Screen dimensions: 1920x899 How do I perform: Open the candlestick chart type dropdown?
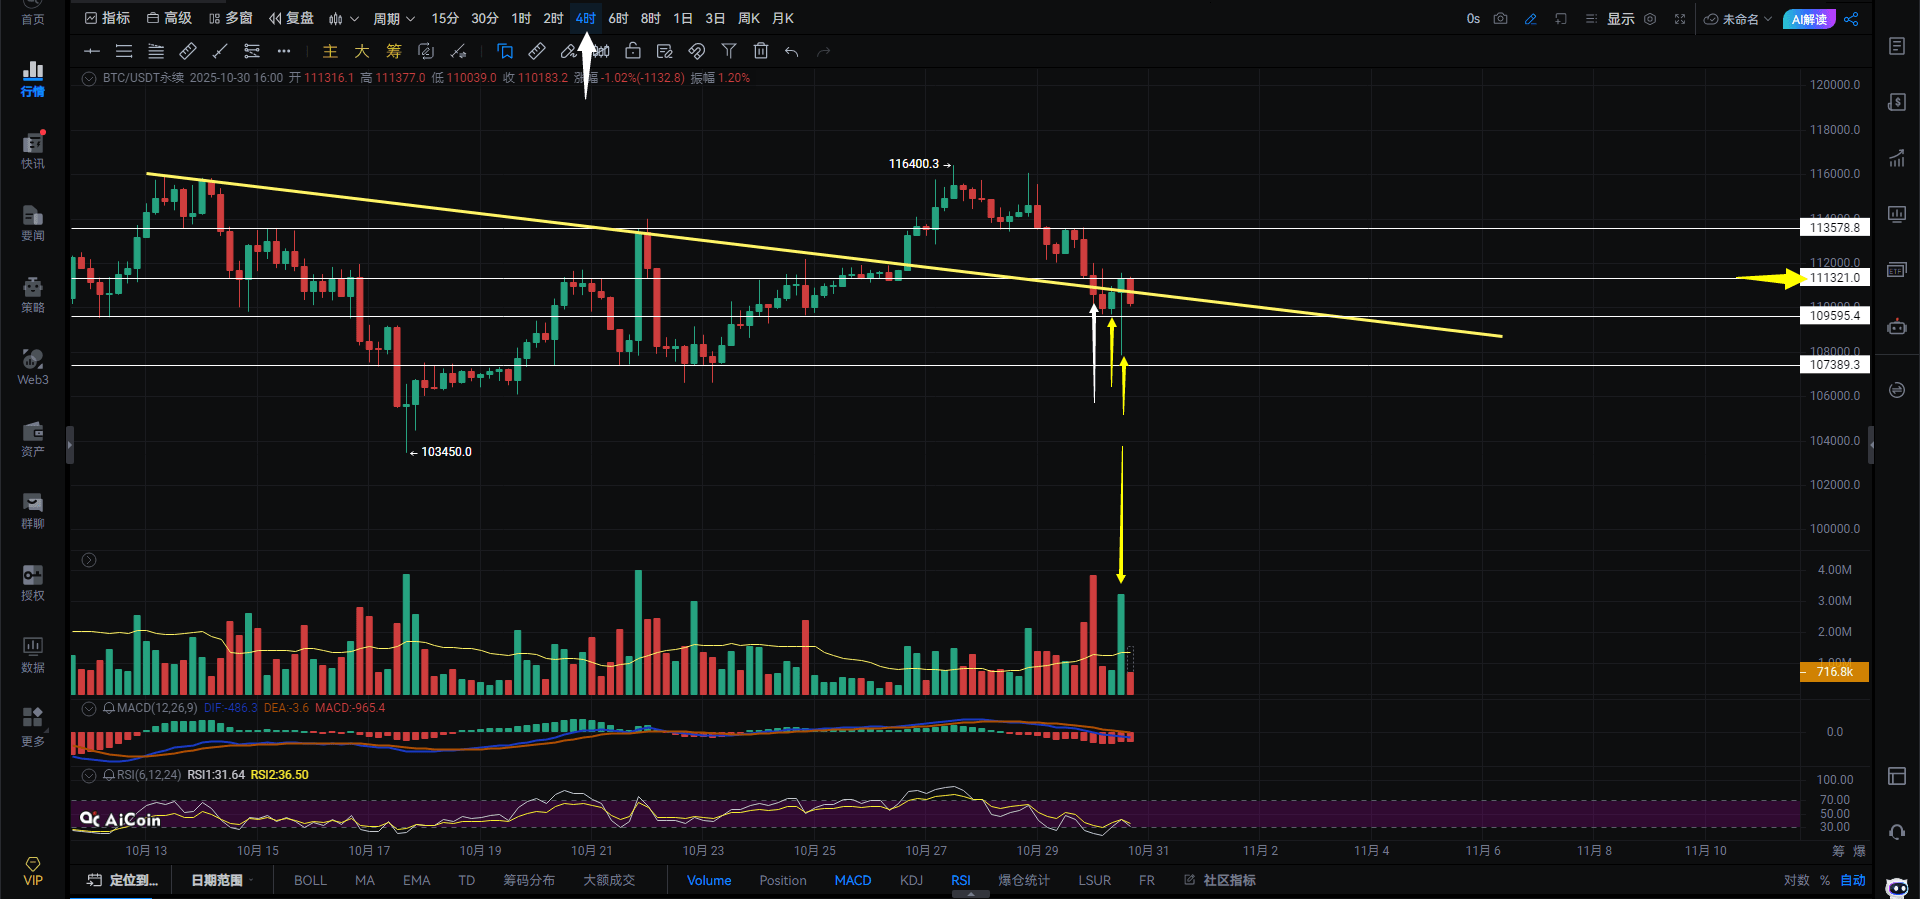tap(343, 19)
